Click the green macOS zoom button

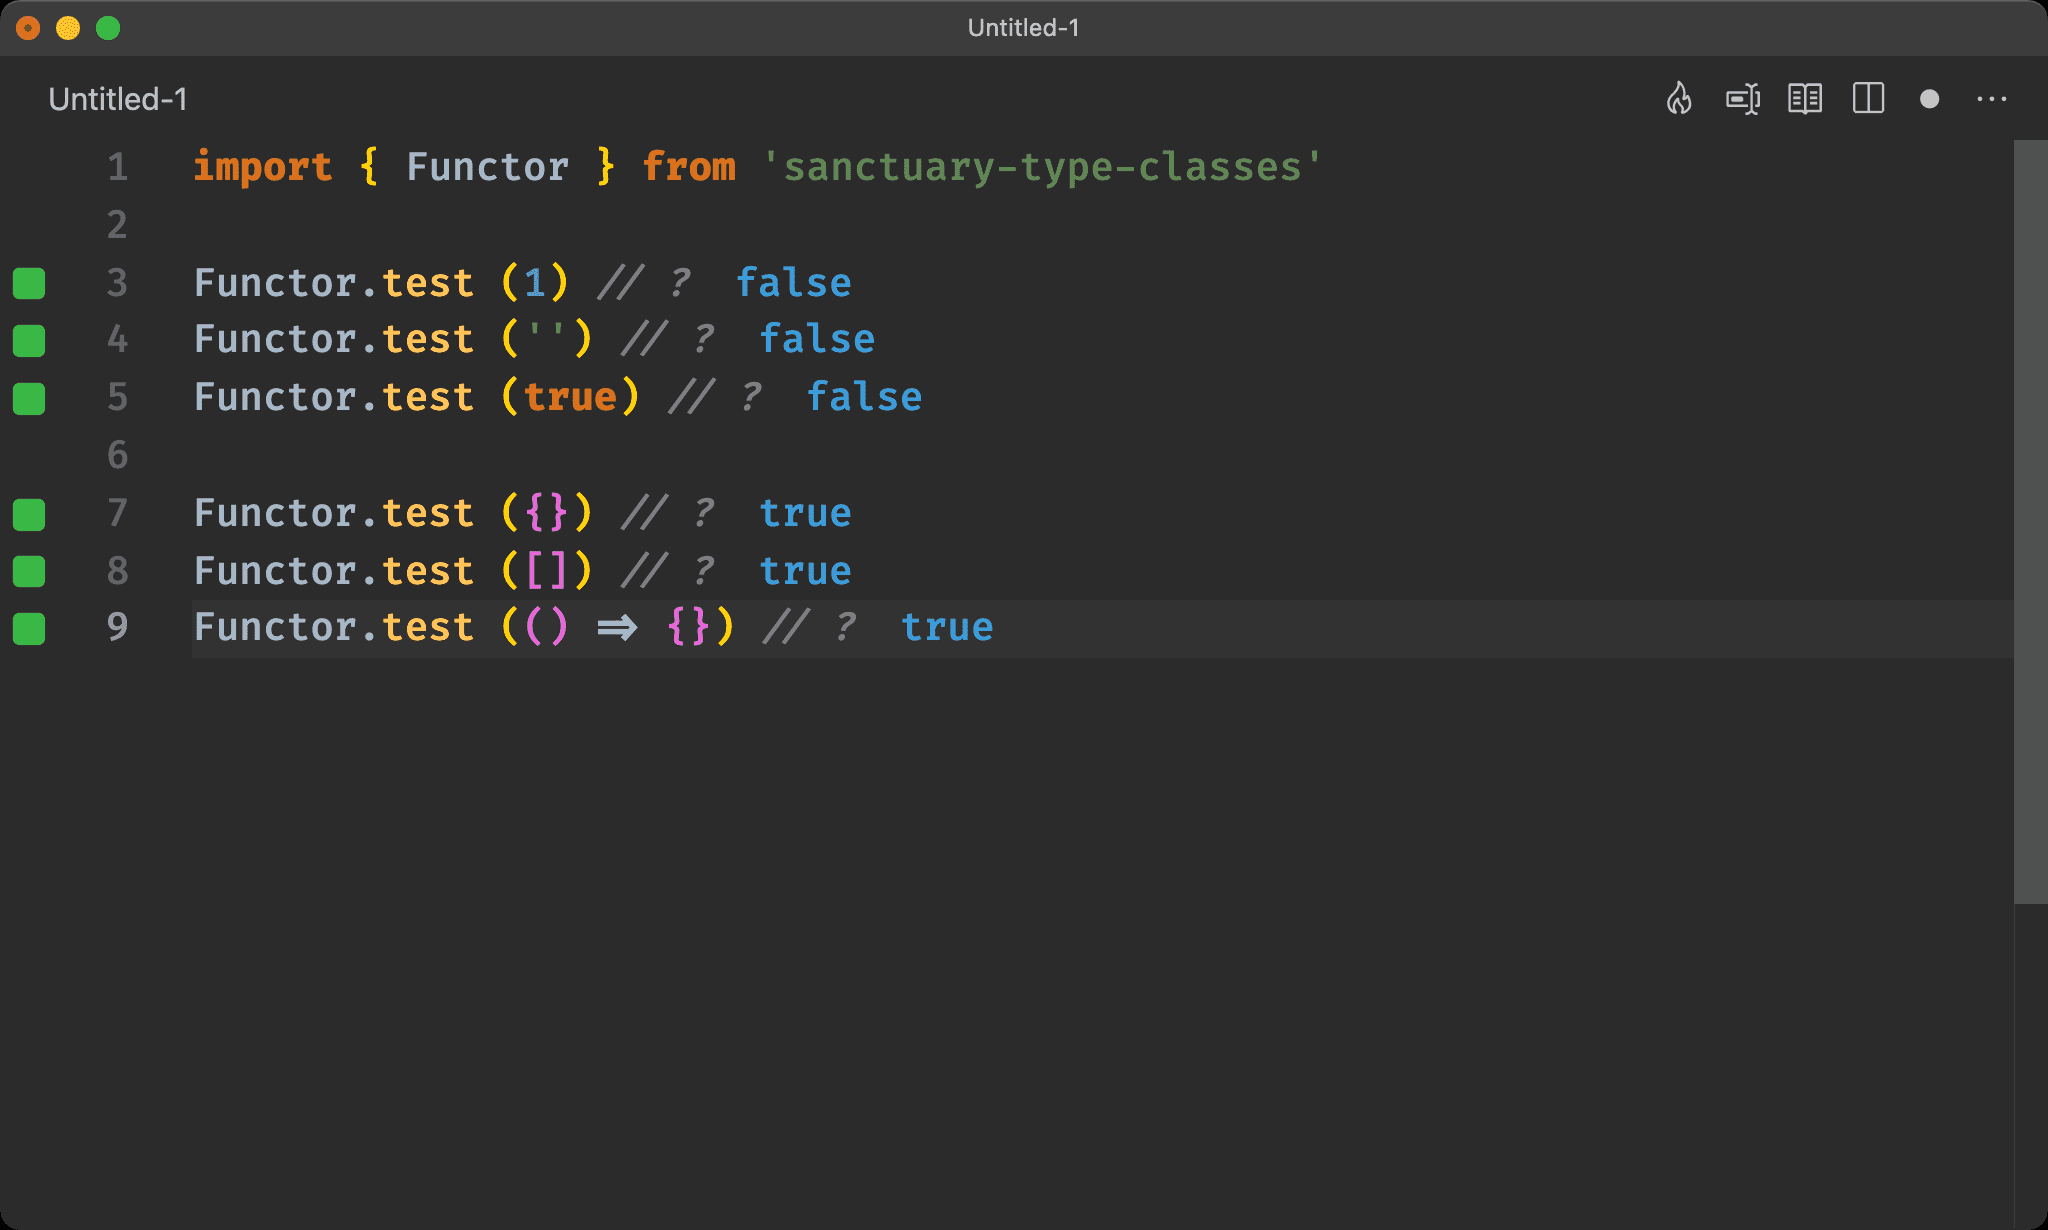[x=108, y=28]
